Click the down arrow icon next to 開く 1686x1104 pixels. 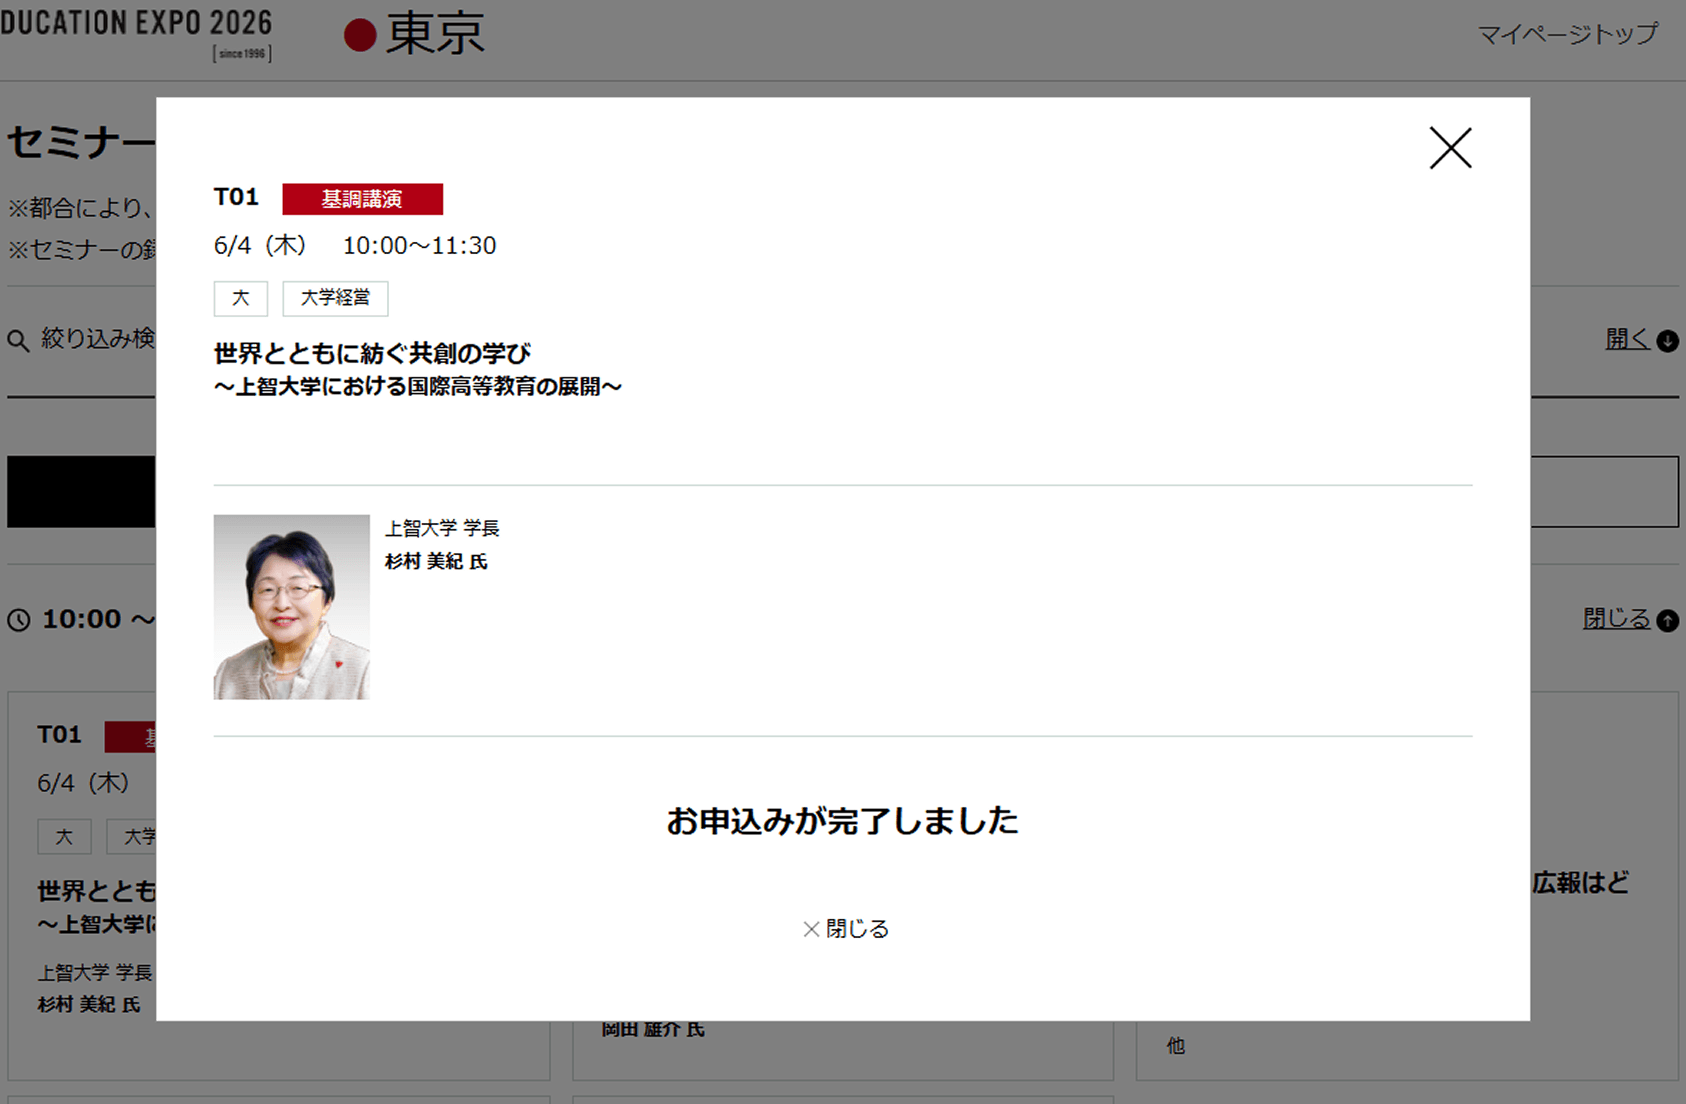tap(1666, 341)
